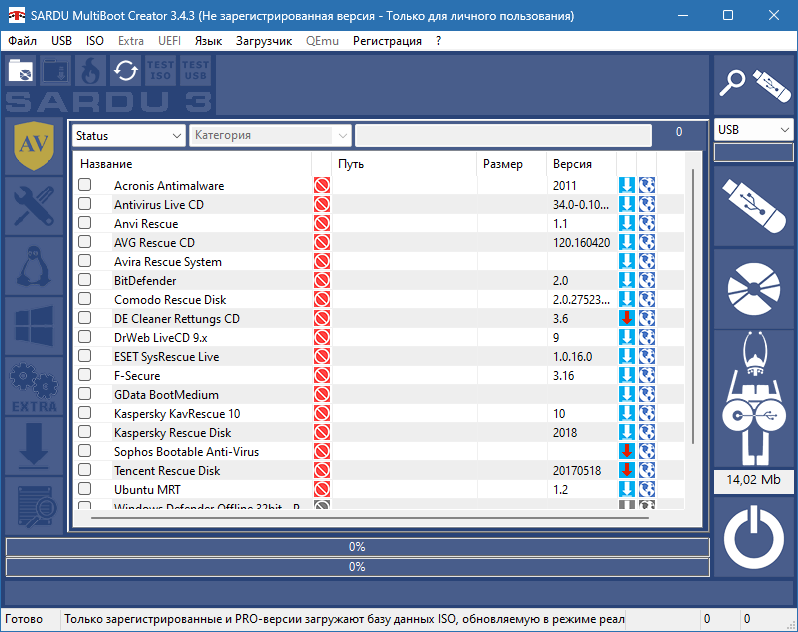
Task: Open the Регистрация menu
Action: tap(387, 41)
